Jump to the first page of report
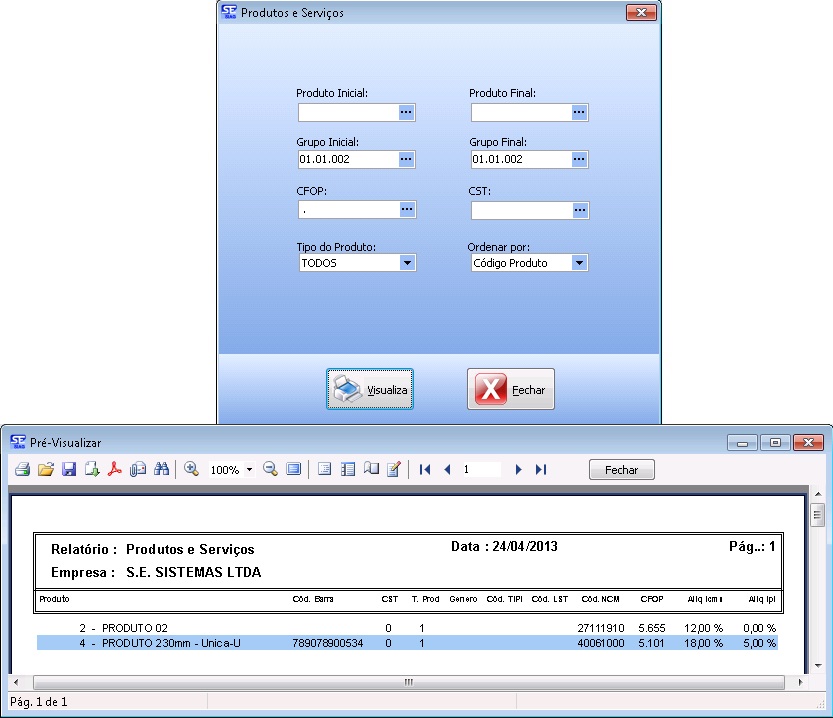 tap(425, 469)
